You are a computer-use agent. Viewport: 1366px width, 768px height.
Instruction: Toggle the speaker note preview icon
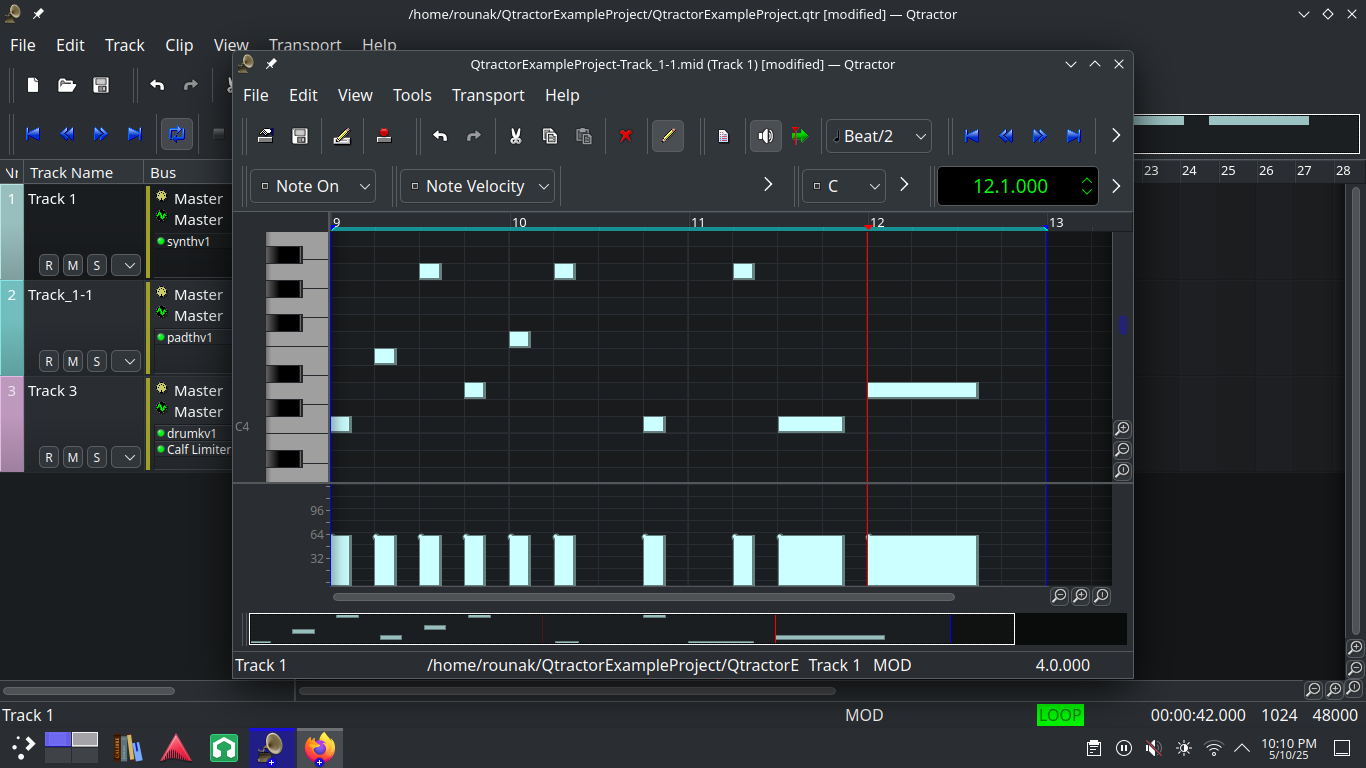click(x=765, y=136)
